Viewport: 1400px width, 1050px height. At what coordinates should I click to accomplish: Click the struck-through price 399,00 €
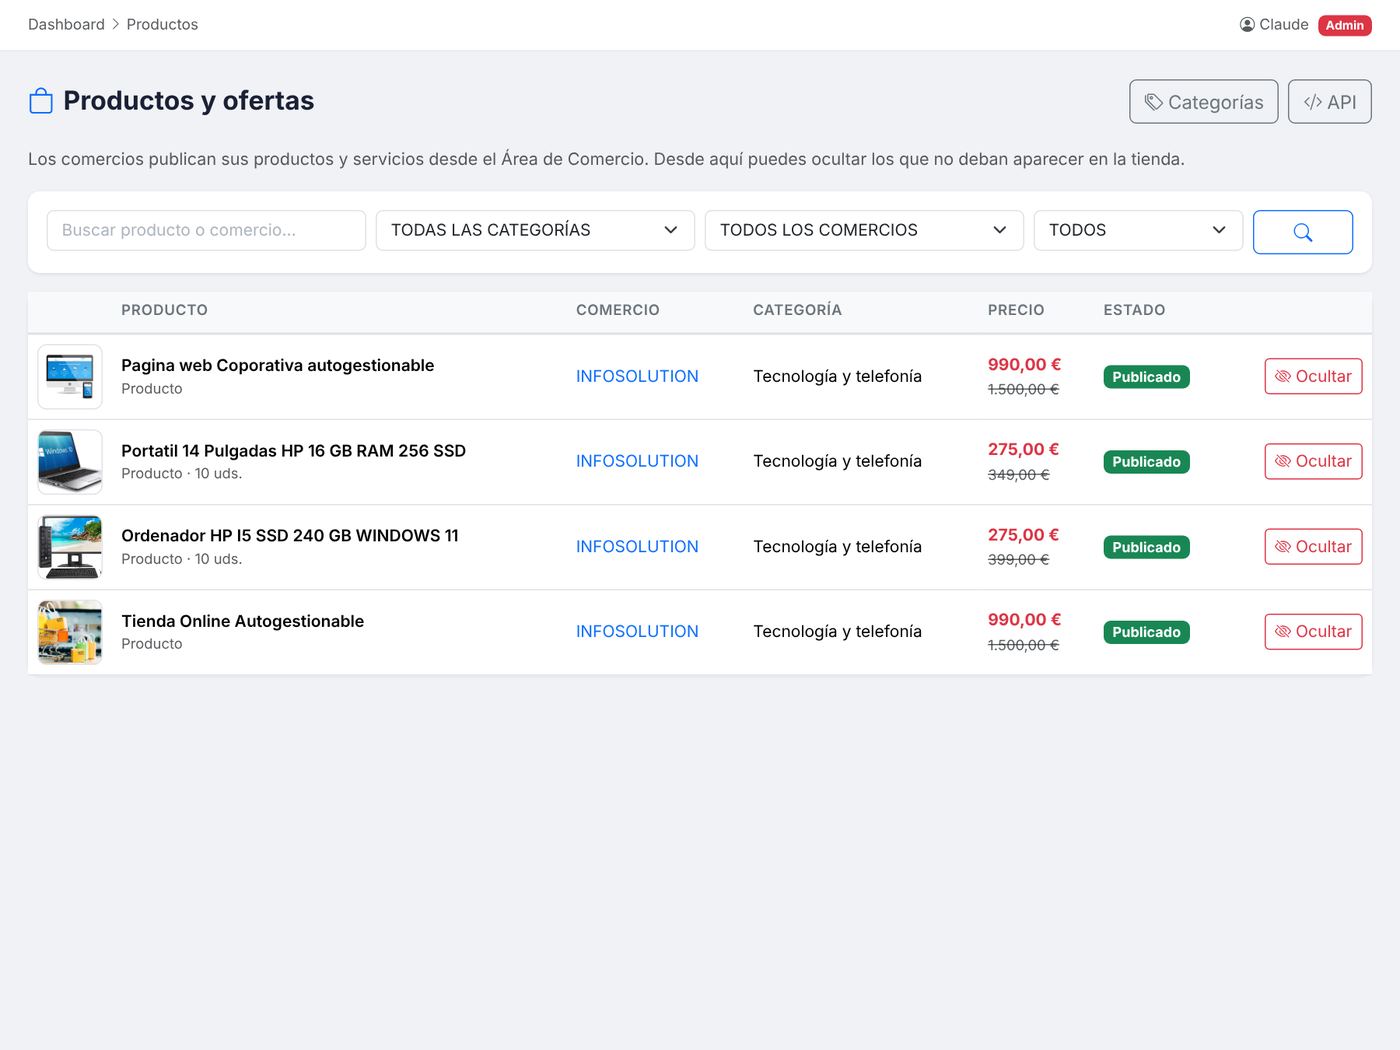click(x=1018, y=560)
